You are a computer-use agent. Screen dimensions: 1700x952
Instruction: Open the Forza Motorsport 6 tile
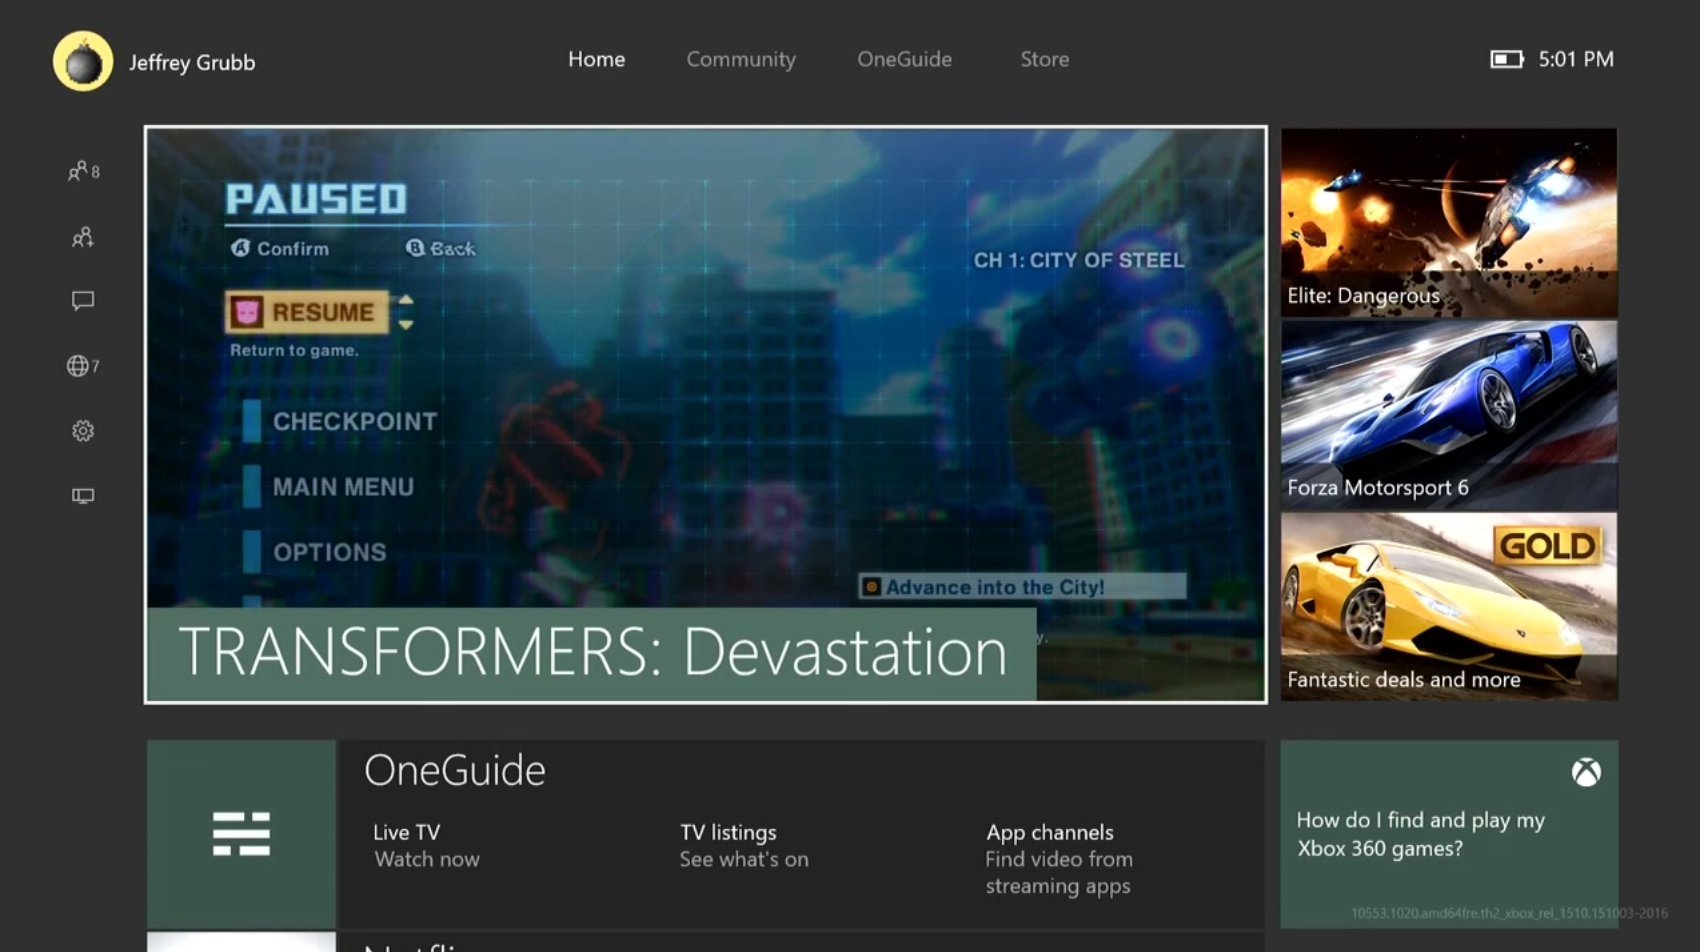pos(1449,415)
